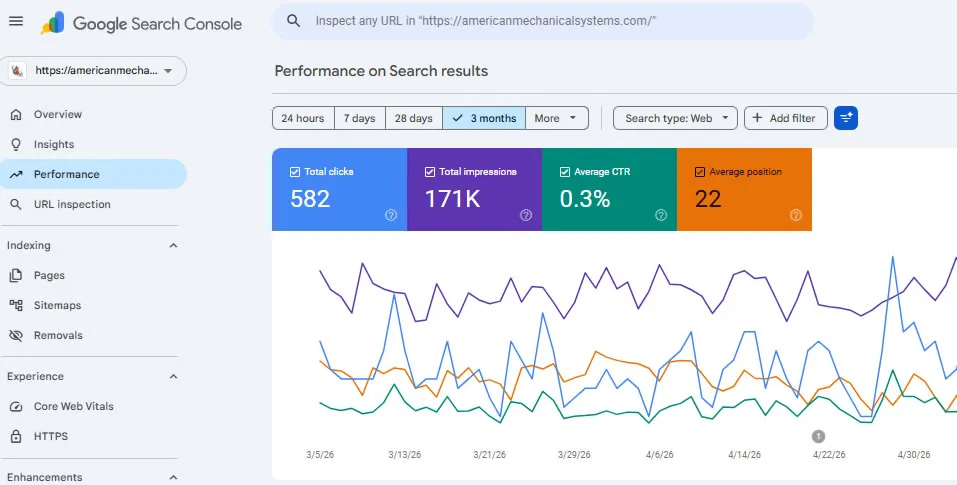Open the HTTPS report
The image size is (957, 485).
pyautogui.click(x=93, y=436)
